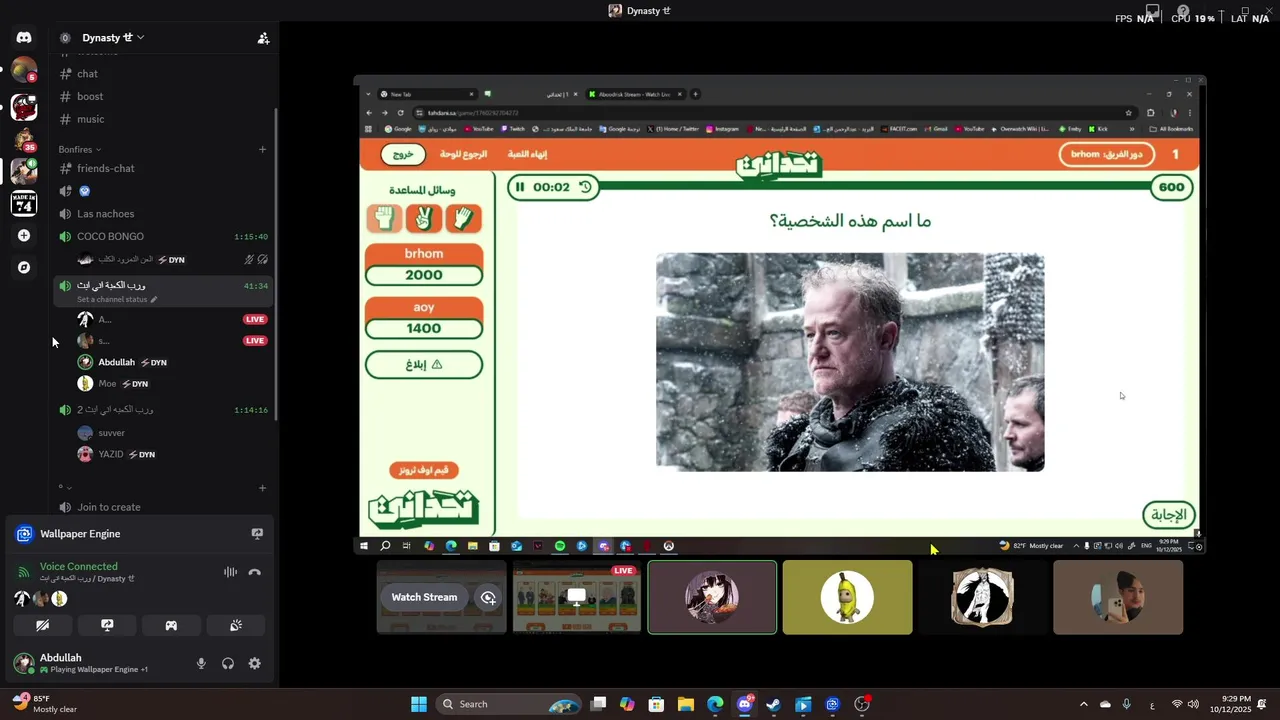The width and height of the screenshot is (1280, 720).
Task: Toggle deafen headphones icon
Action: (x=228, y=664)
